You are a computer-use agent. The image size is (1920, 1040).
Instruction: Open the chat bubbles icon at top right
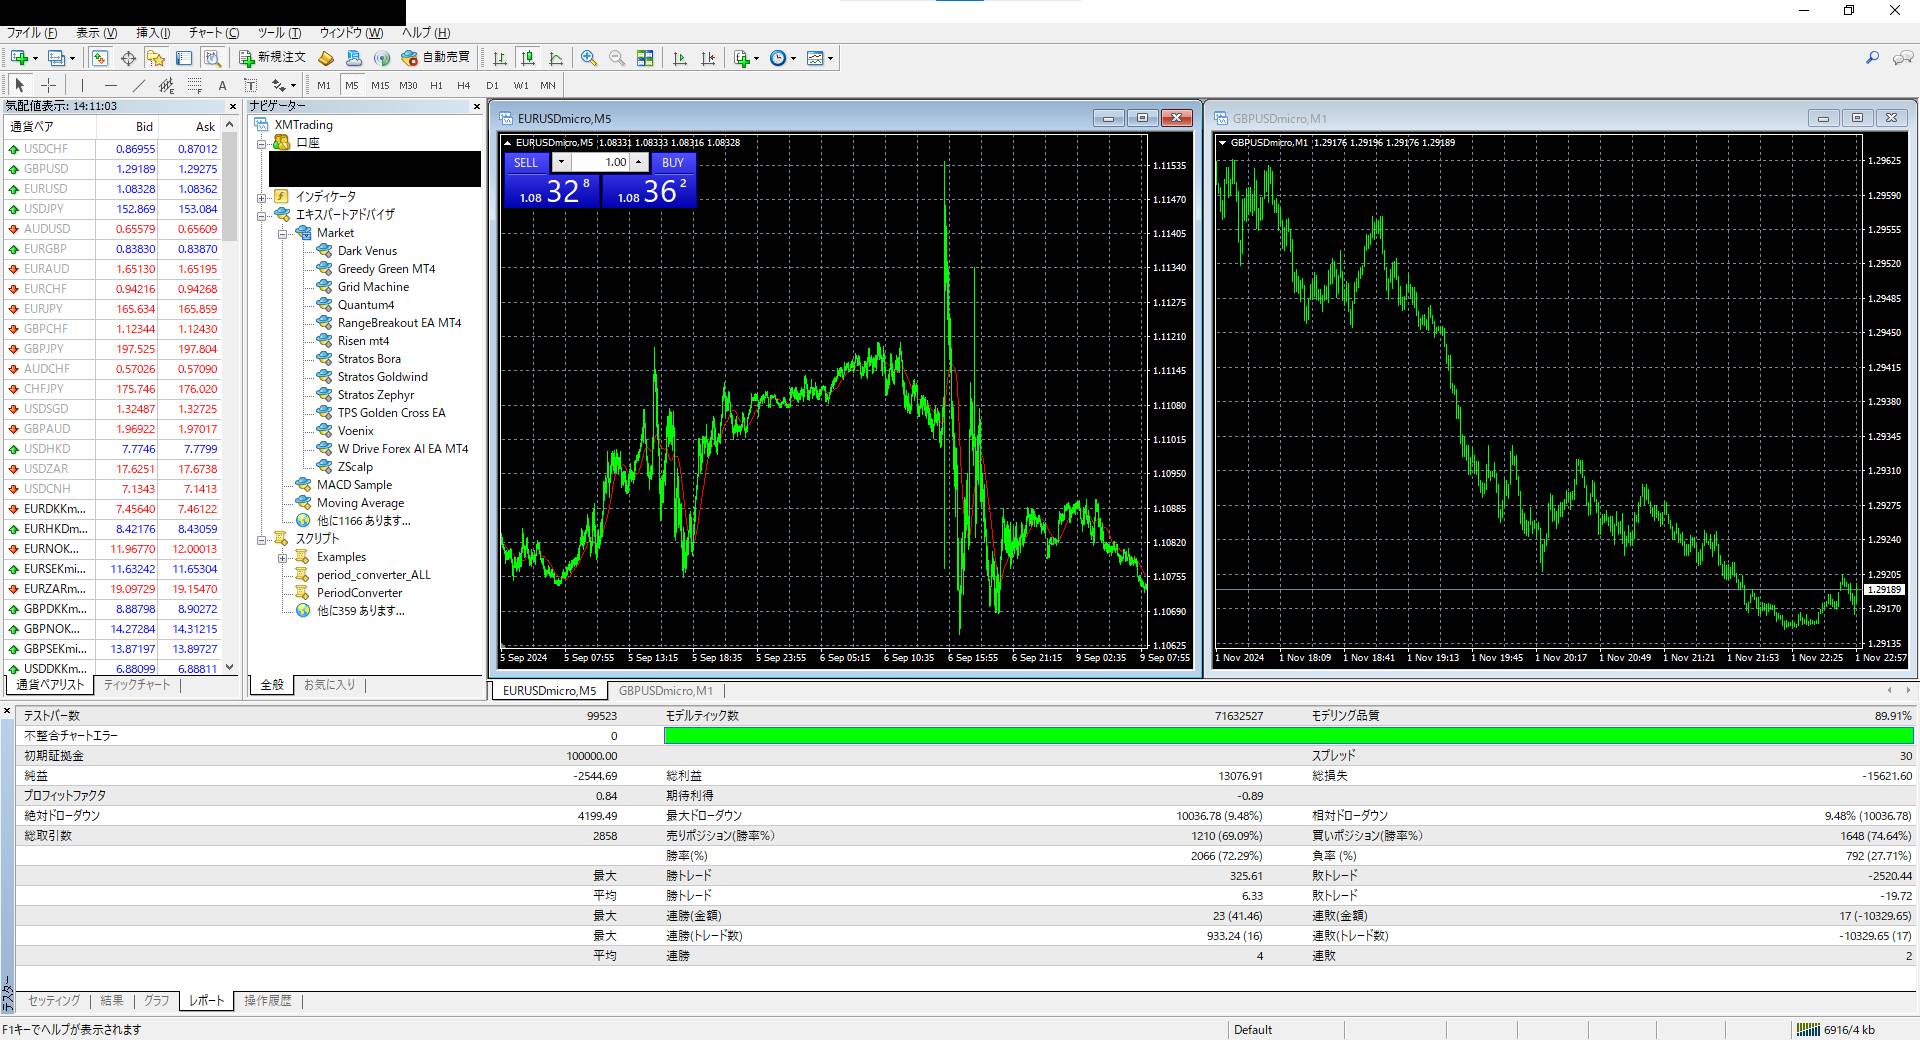(1903, 58)
